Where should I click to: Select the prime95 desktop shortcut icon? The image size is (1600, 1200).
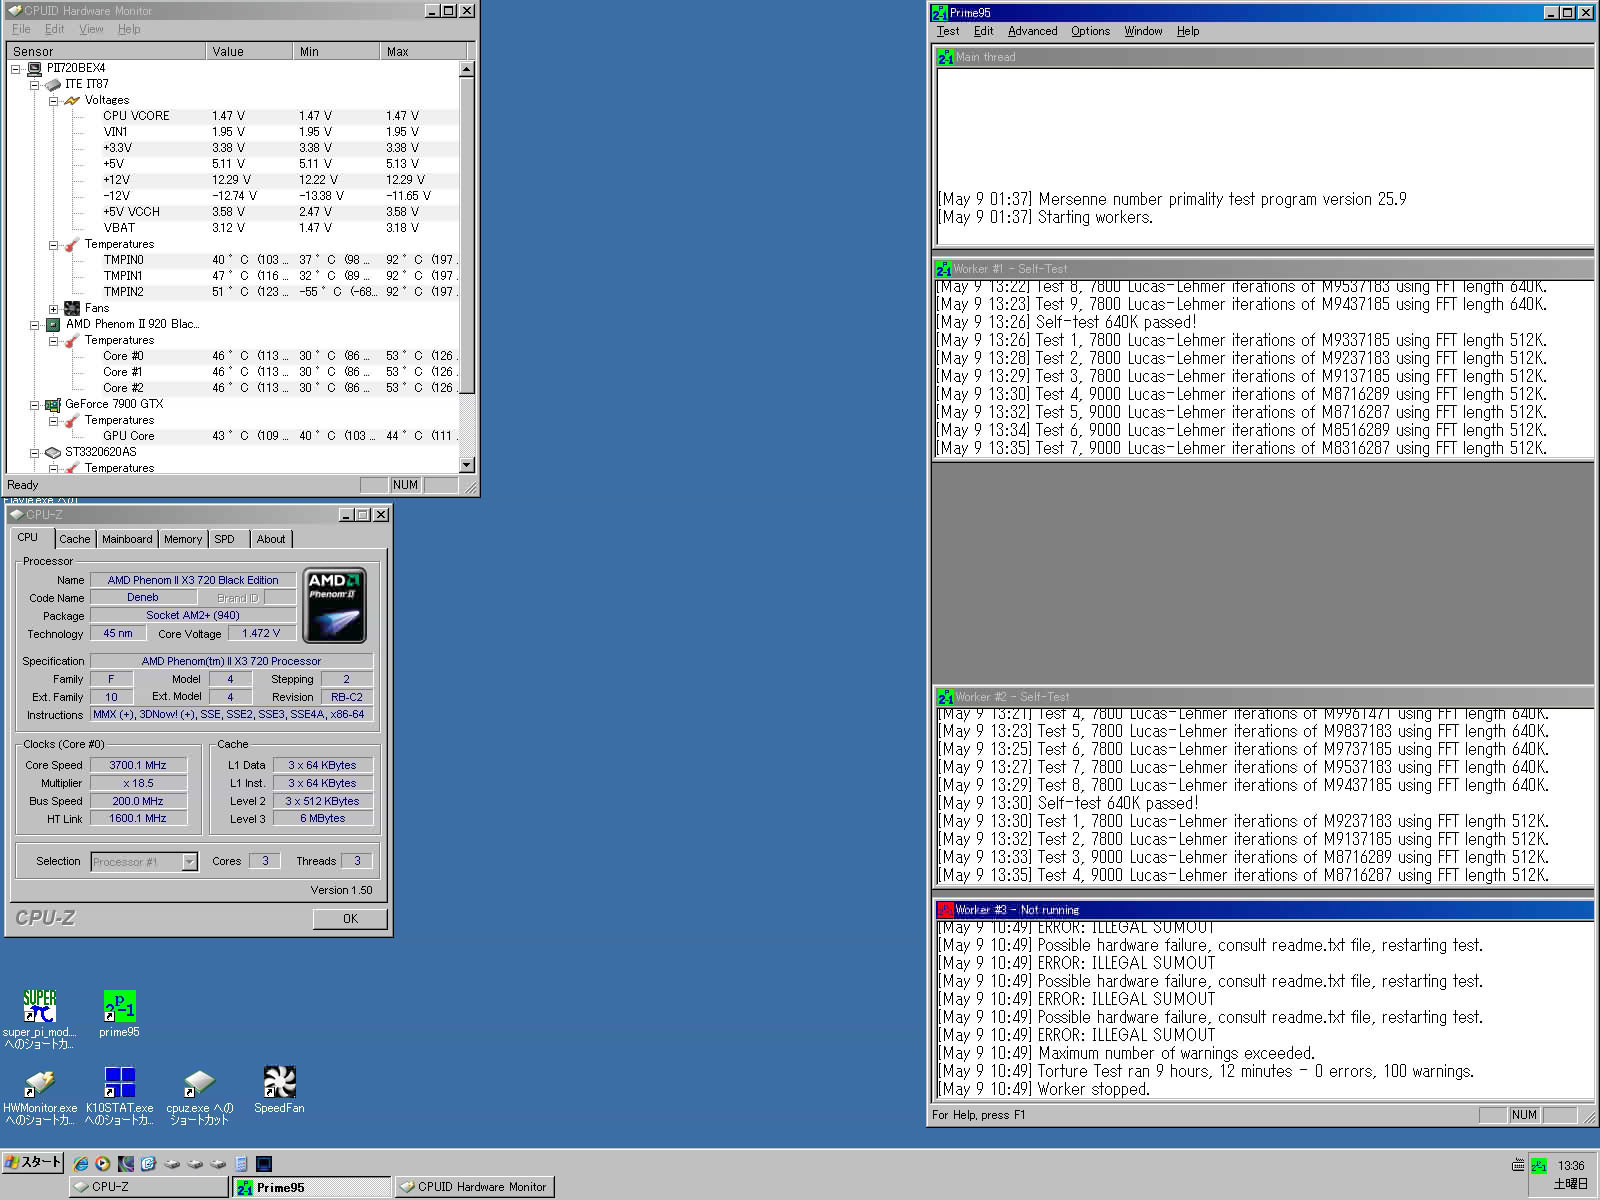(119, 1006)
